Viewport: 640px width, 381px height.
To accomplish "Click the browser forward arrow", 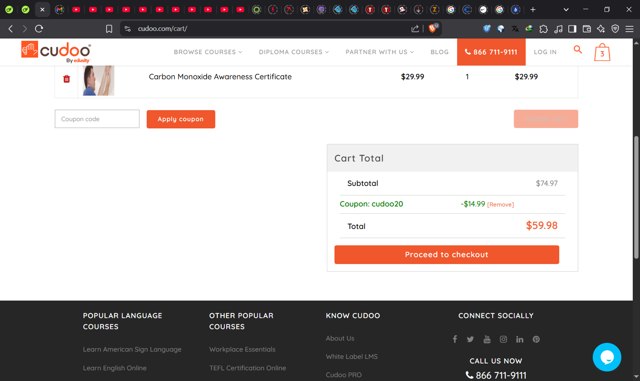I will pos(25,29).
